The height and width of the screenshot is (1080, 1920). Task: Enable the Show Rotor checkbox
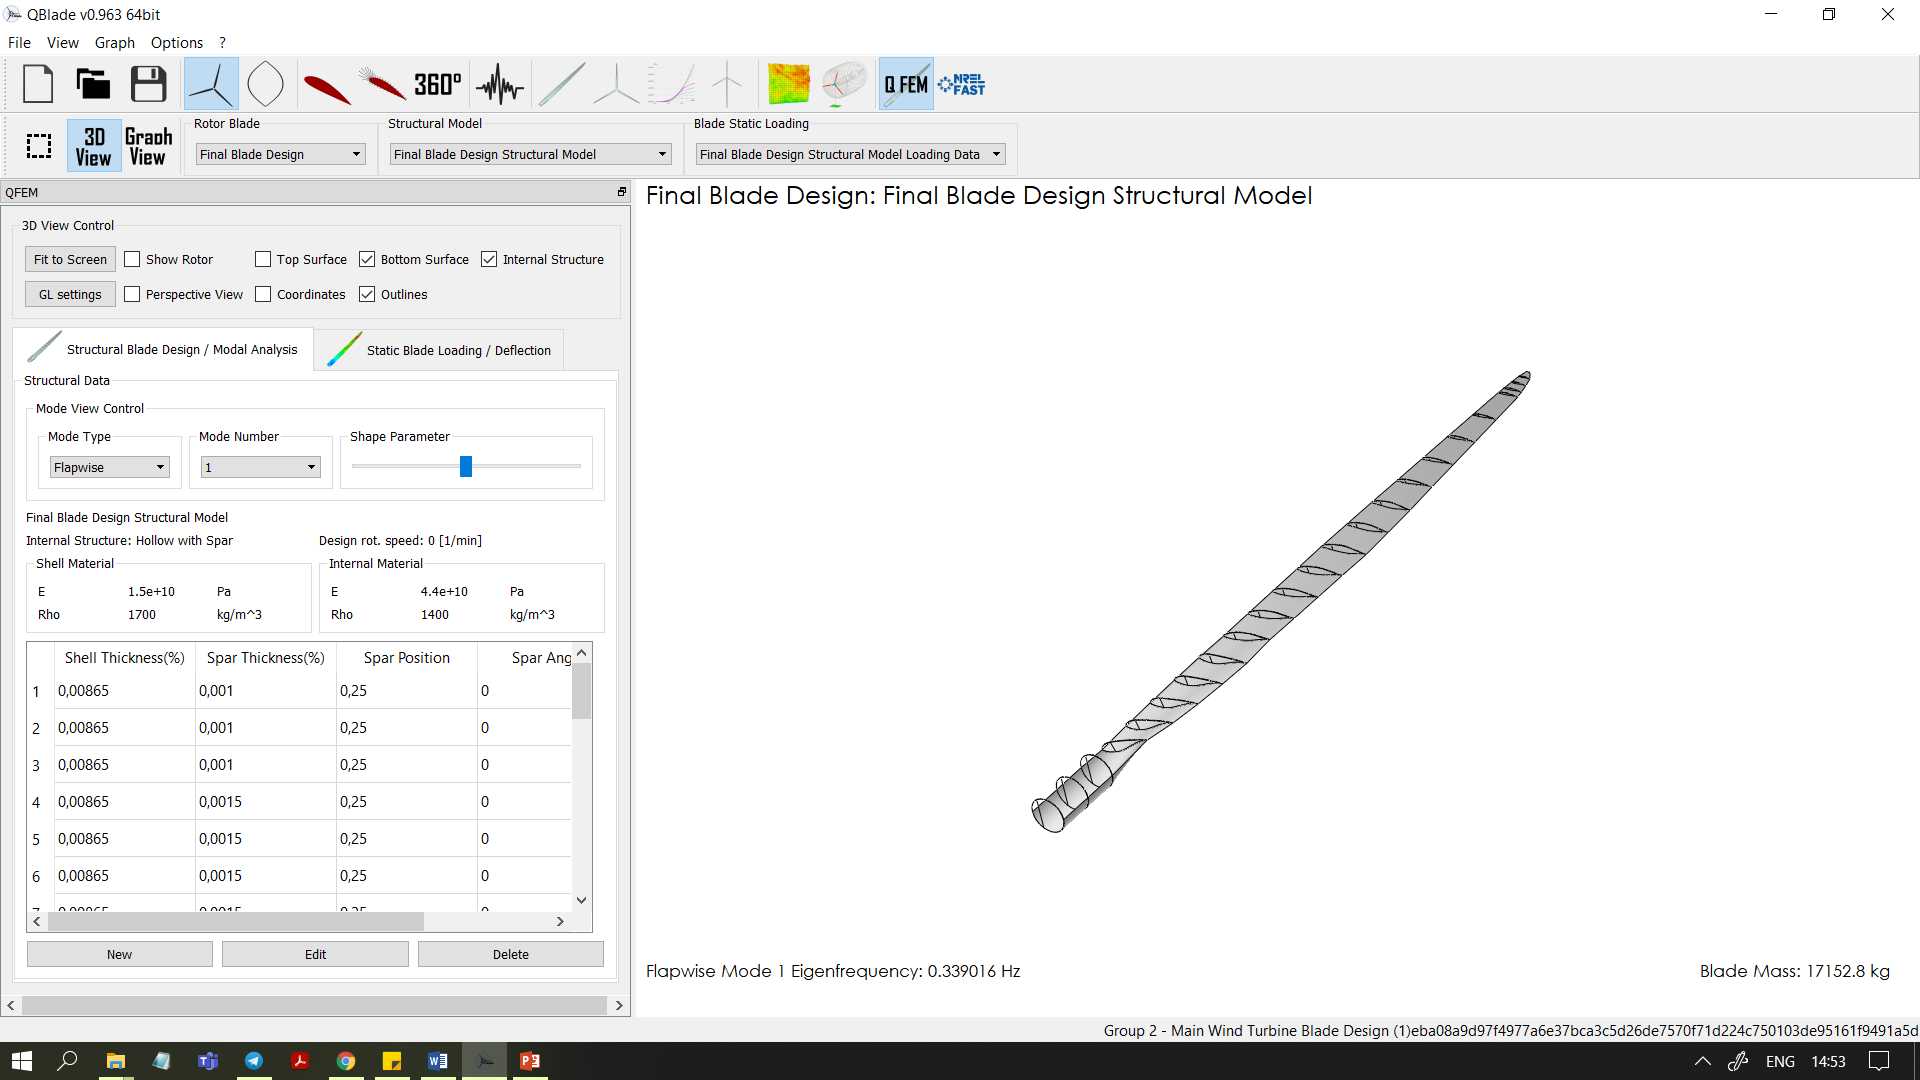click(132, 259)
